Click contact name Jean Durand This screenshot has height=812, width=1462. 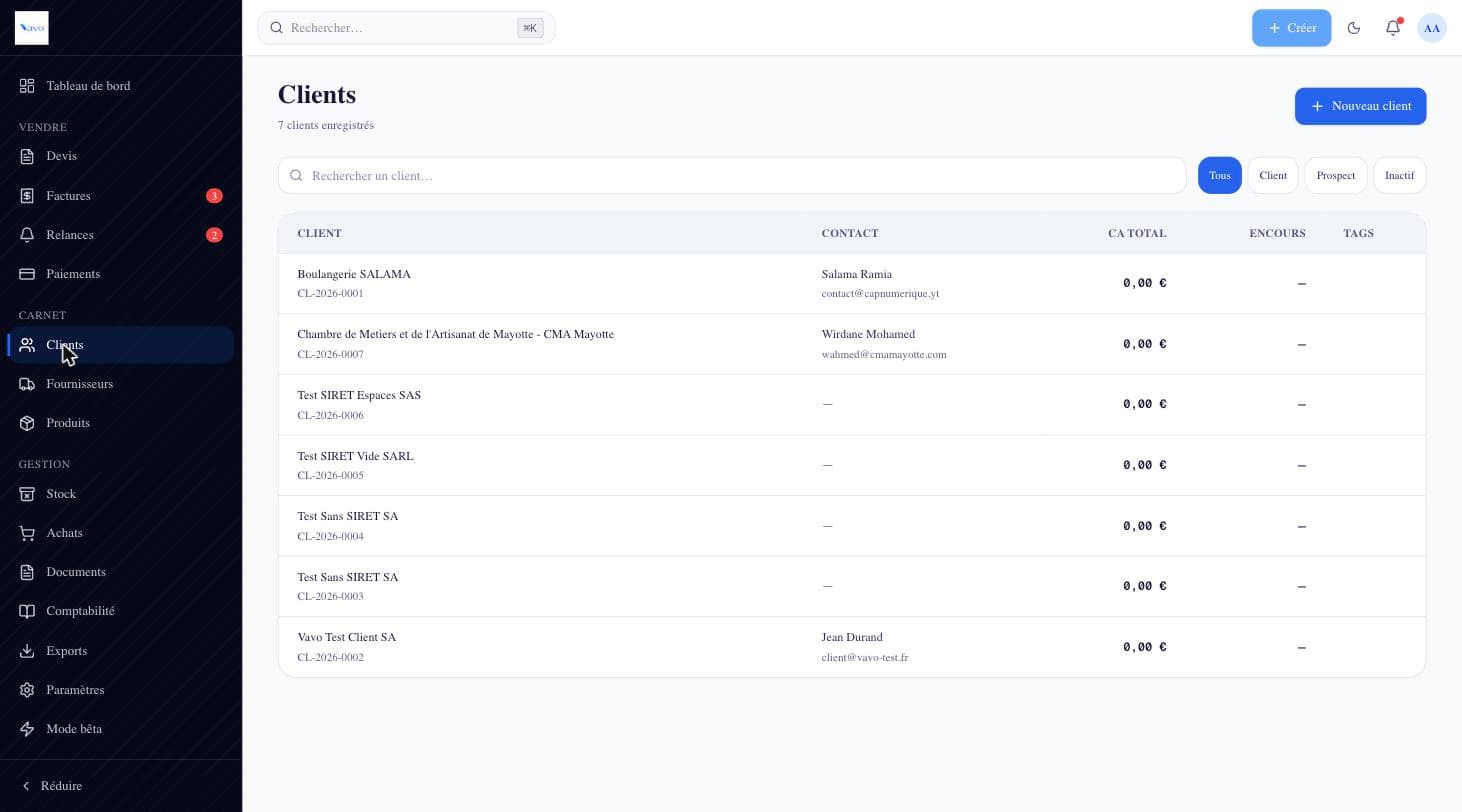852,637
